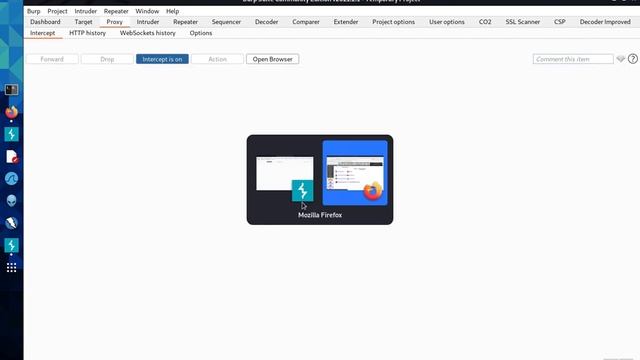Click the Drop button
Screen dimensions: 640x360
pos(107,59)
